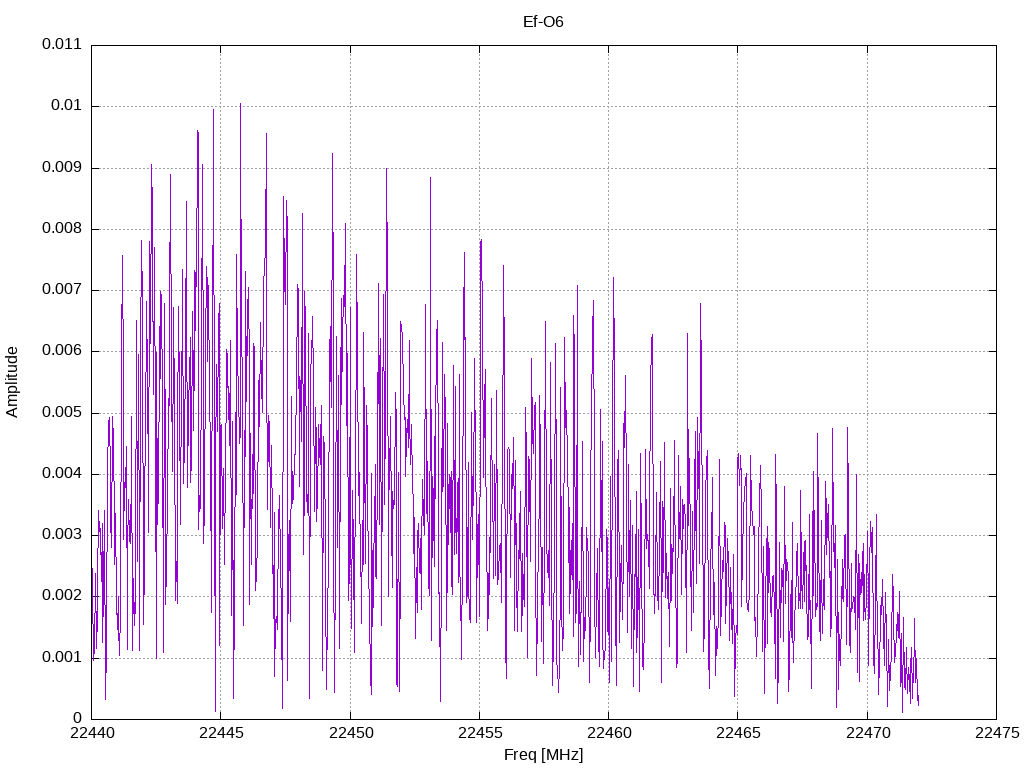The image size is (1024, 768).
Task: Click the y-axis tick label 0.001
Action: 62,657
